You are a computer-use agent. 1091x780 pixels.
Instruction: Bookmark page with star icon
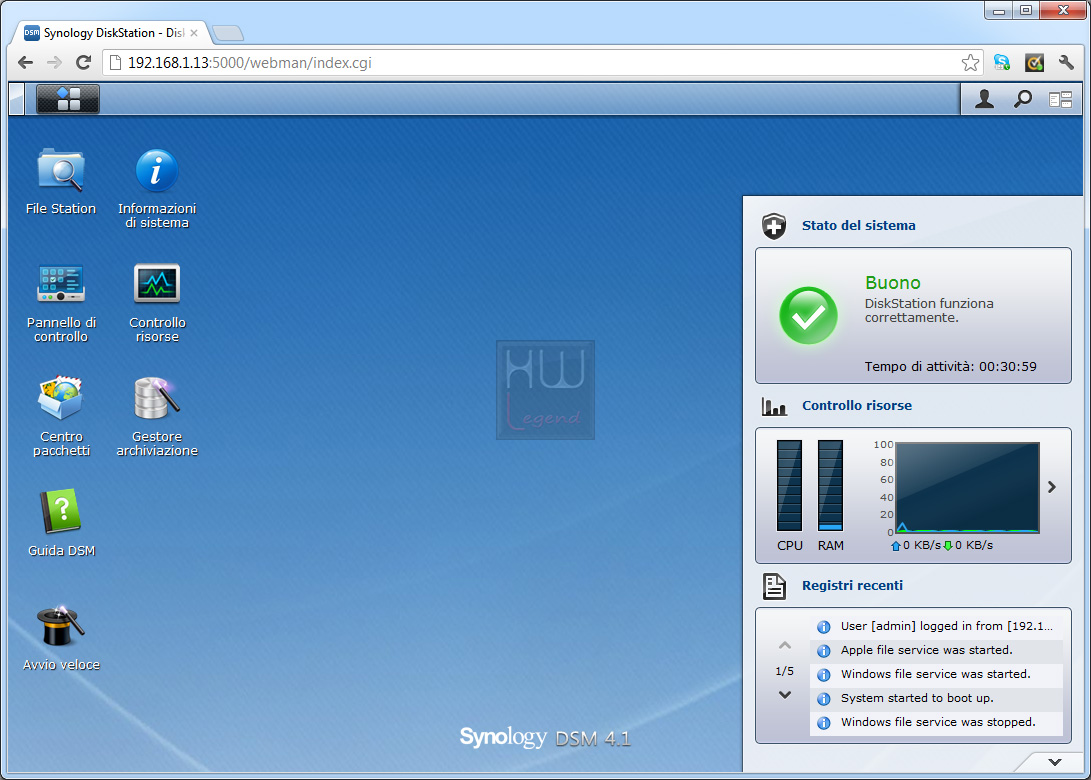pyautogui.click(x=971, y=63)
